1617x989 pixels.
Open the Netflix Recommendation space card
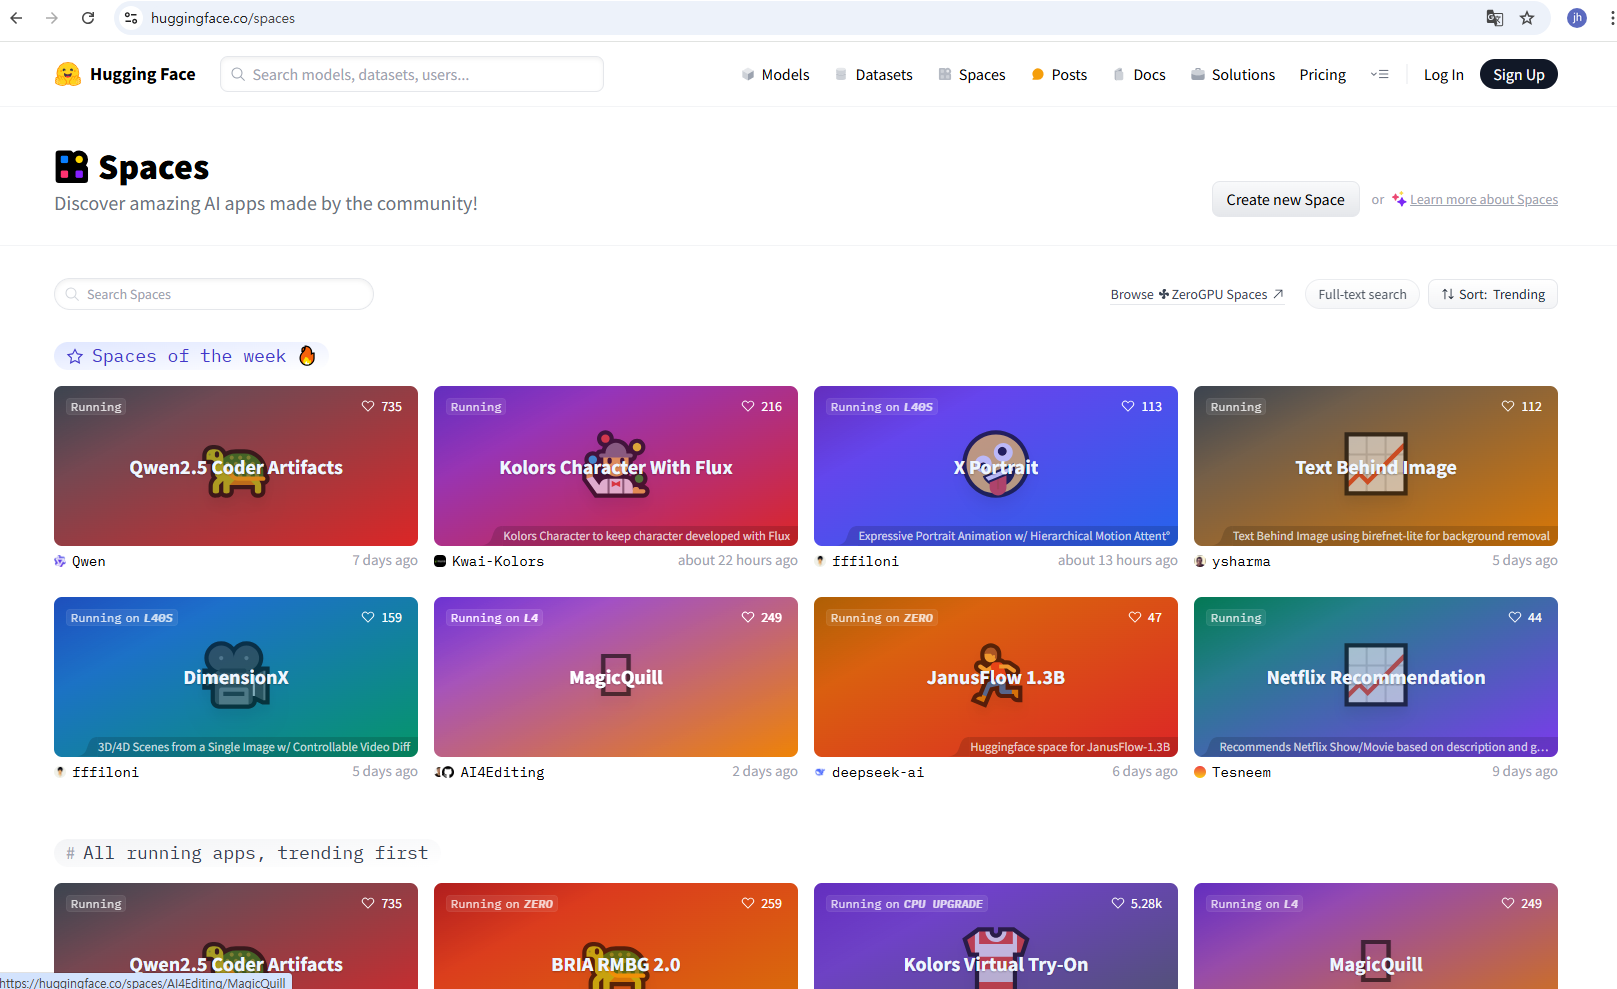pos(1376,677)
